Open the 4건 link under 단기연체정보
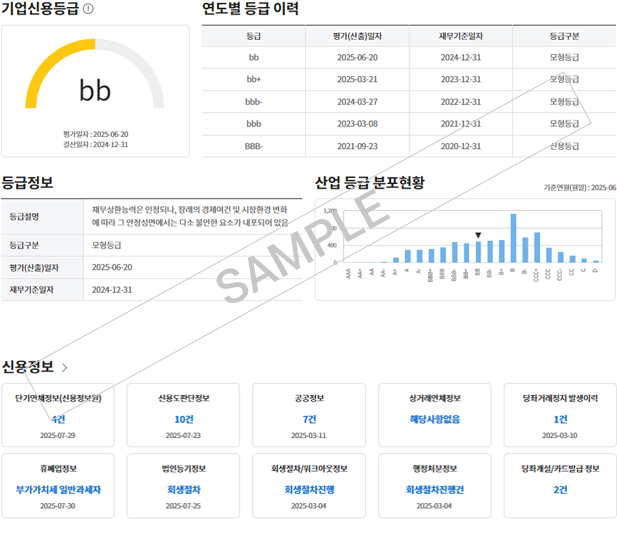 coord(58,419)
